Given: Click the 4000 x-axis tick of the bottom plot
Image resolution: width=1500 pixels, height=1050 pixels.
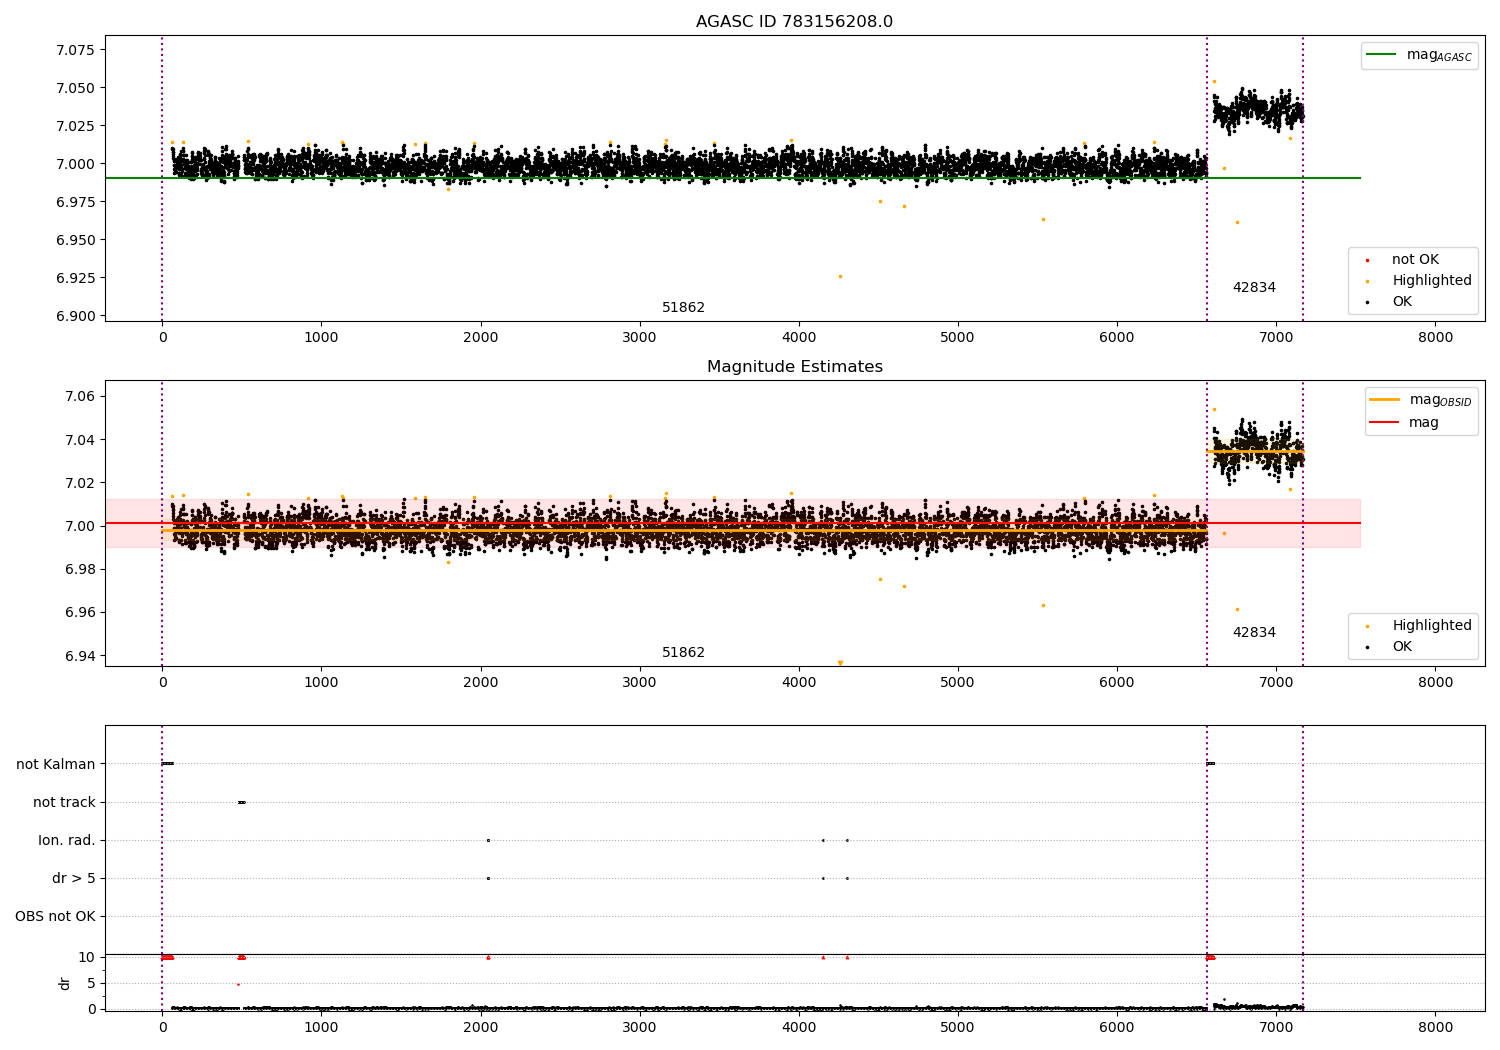Looking at the screenshot, I should [x=799, y=1028].
